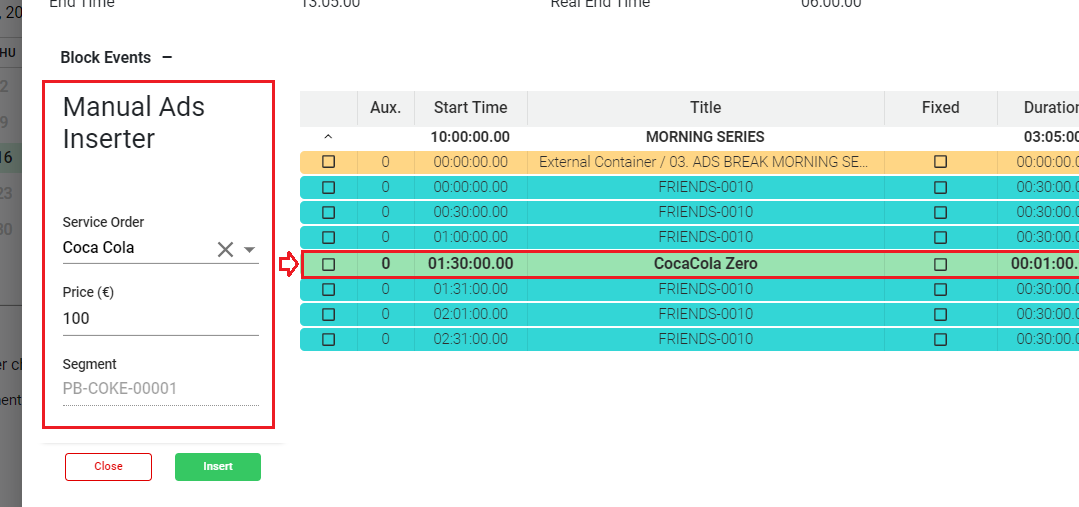
Task: Sort by the Start Time column header
Action: click(x=470, y=108)
